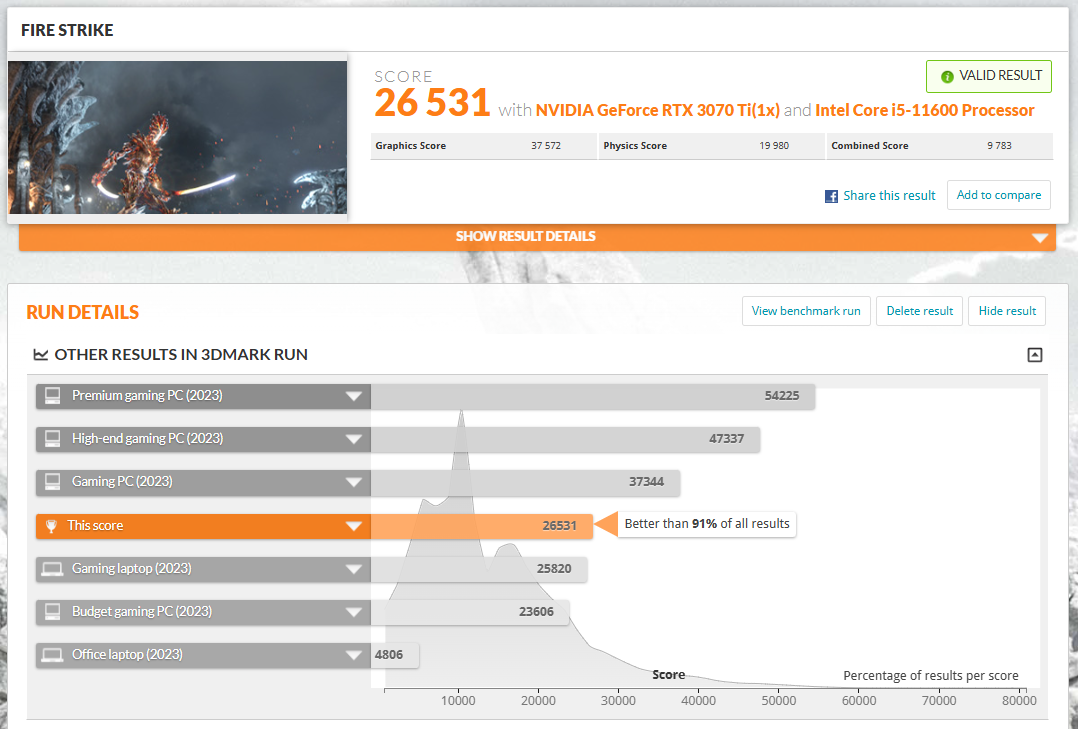Click the Hide result button
The image size is (1078, 729).
pyautogui.click(x=1006, y=311)
